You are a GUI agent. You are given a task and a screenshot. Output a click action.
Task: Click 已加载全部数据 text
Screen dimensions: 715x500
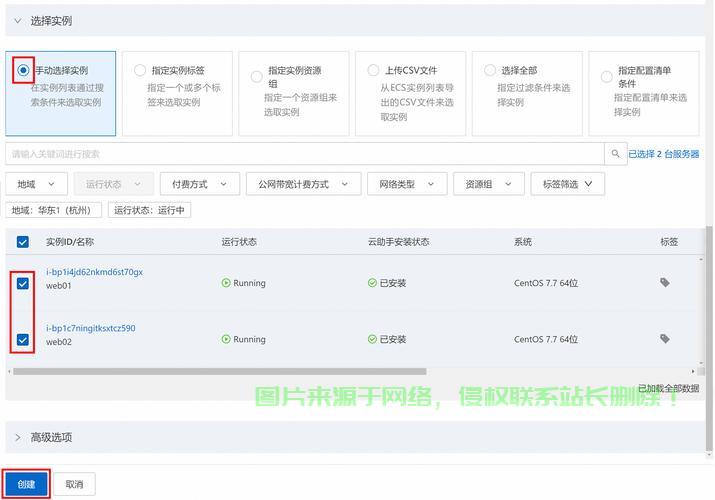click(668, 388)
